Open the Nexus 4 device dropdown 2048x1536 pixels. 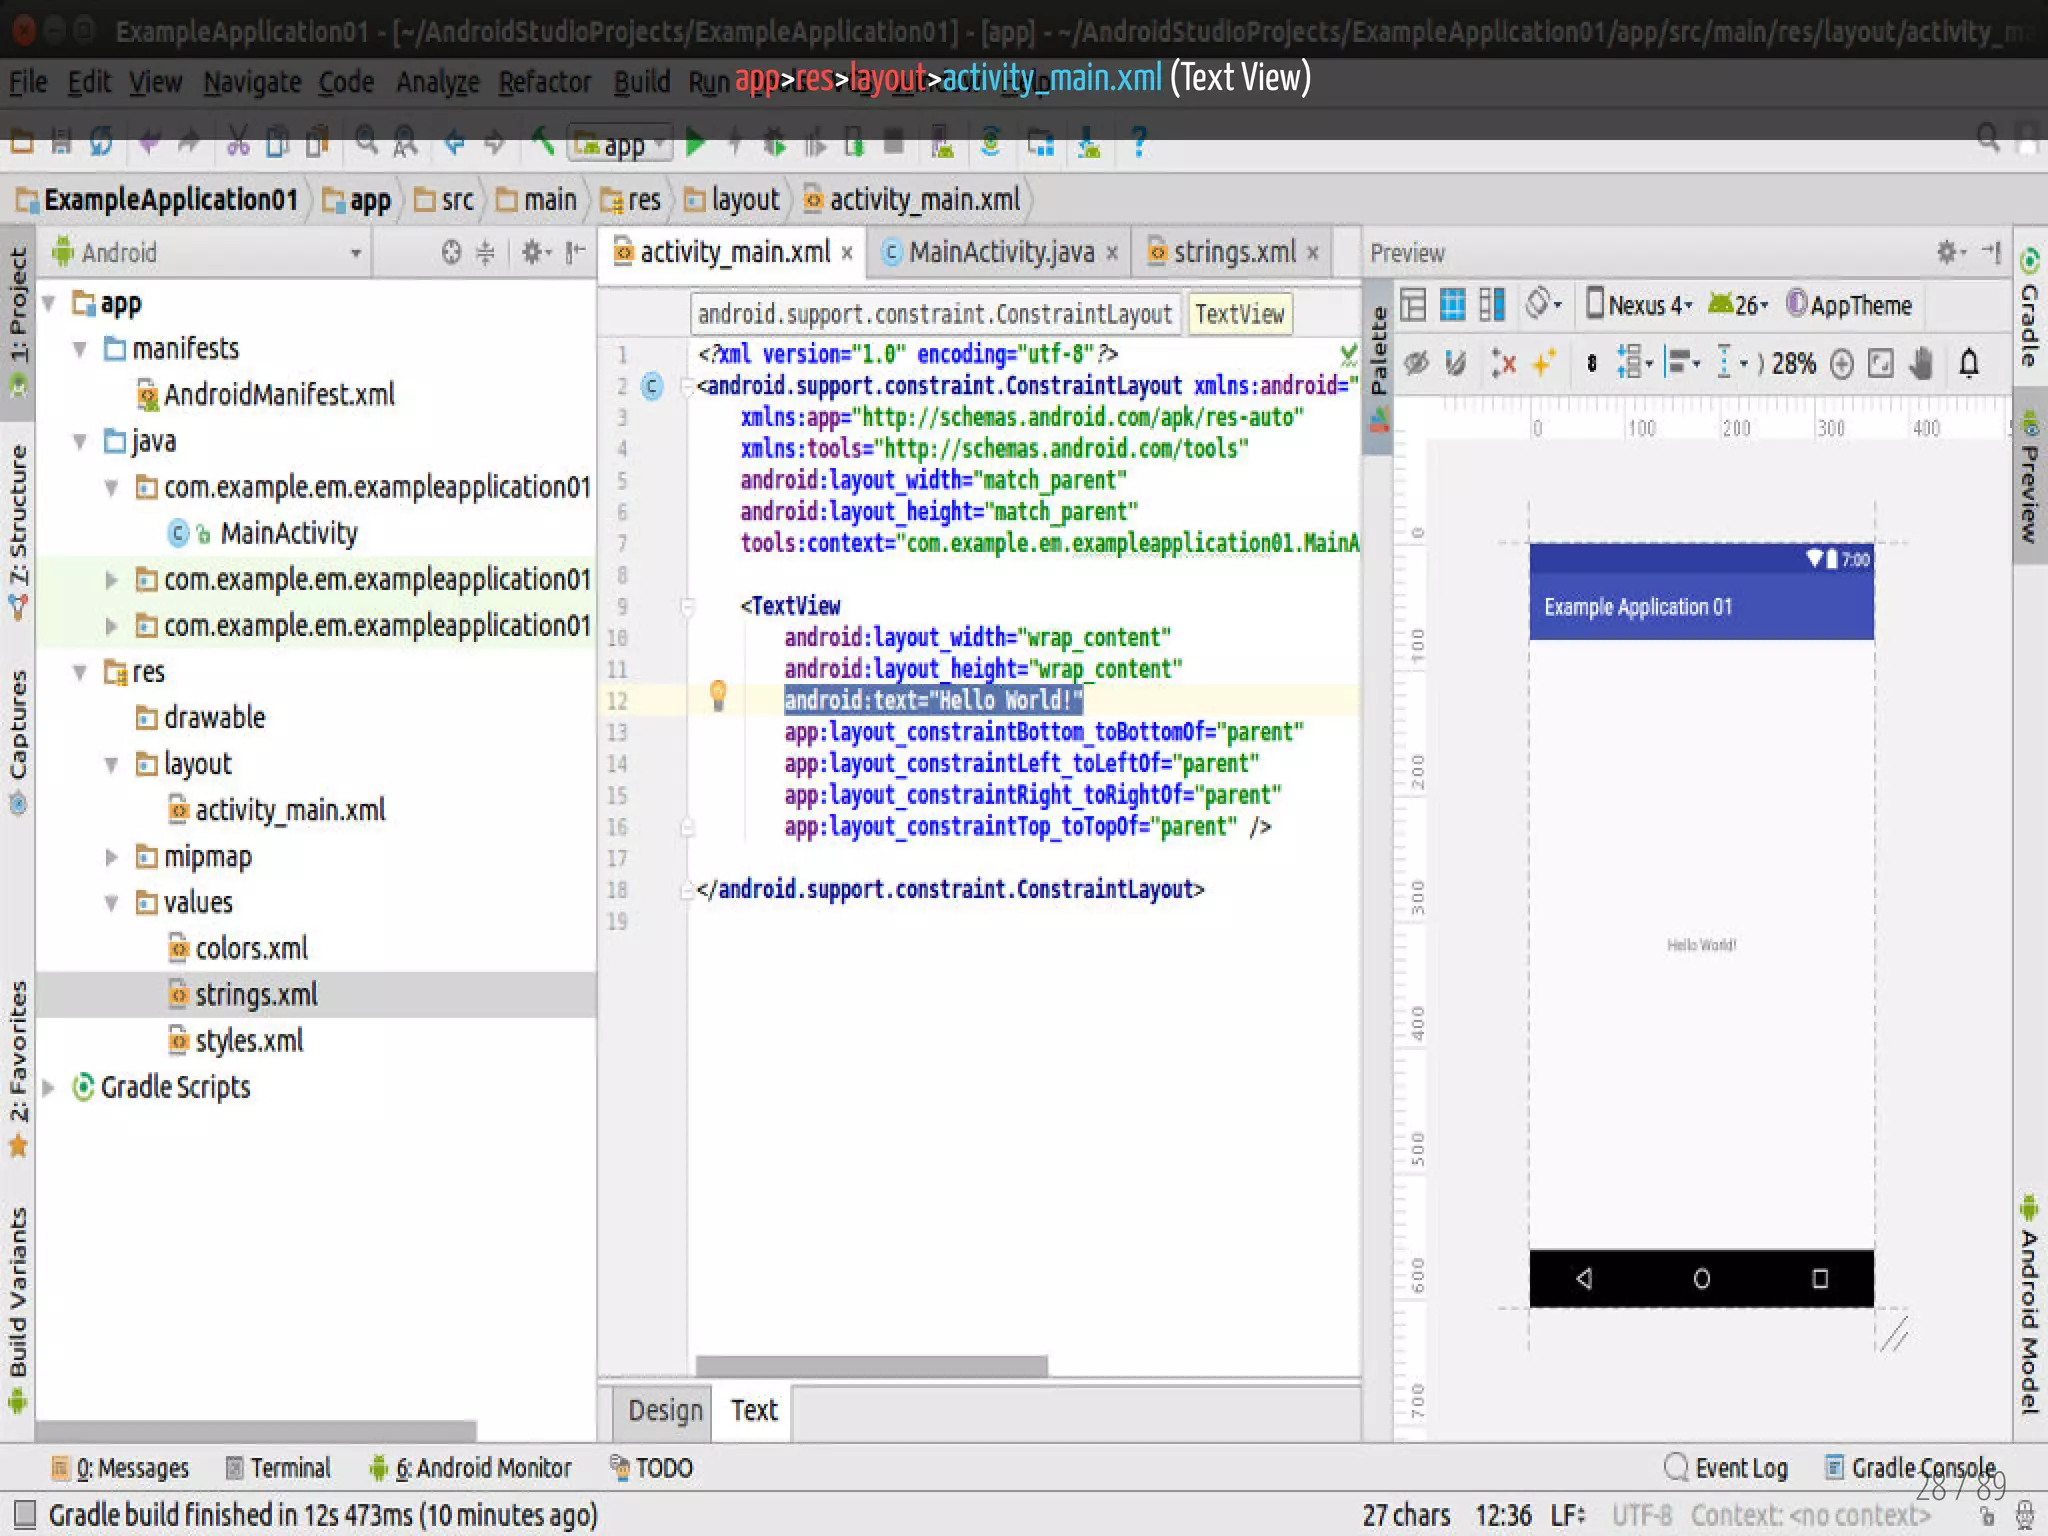pyautogui.click(x=1640, y=305)
